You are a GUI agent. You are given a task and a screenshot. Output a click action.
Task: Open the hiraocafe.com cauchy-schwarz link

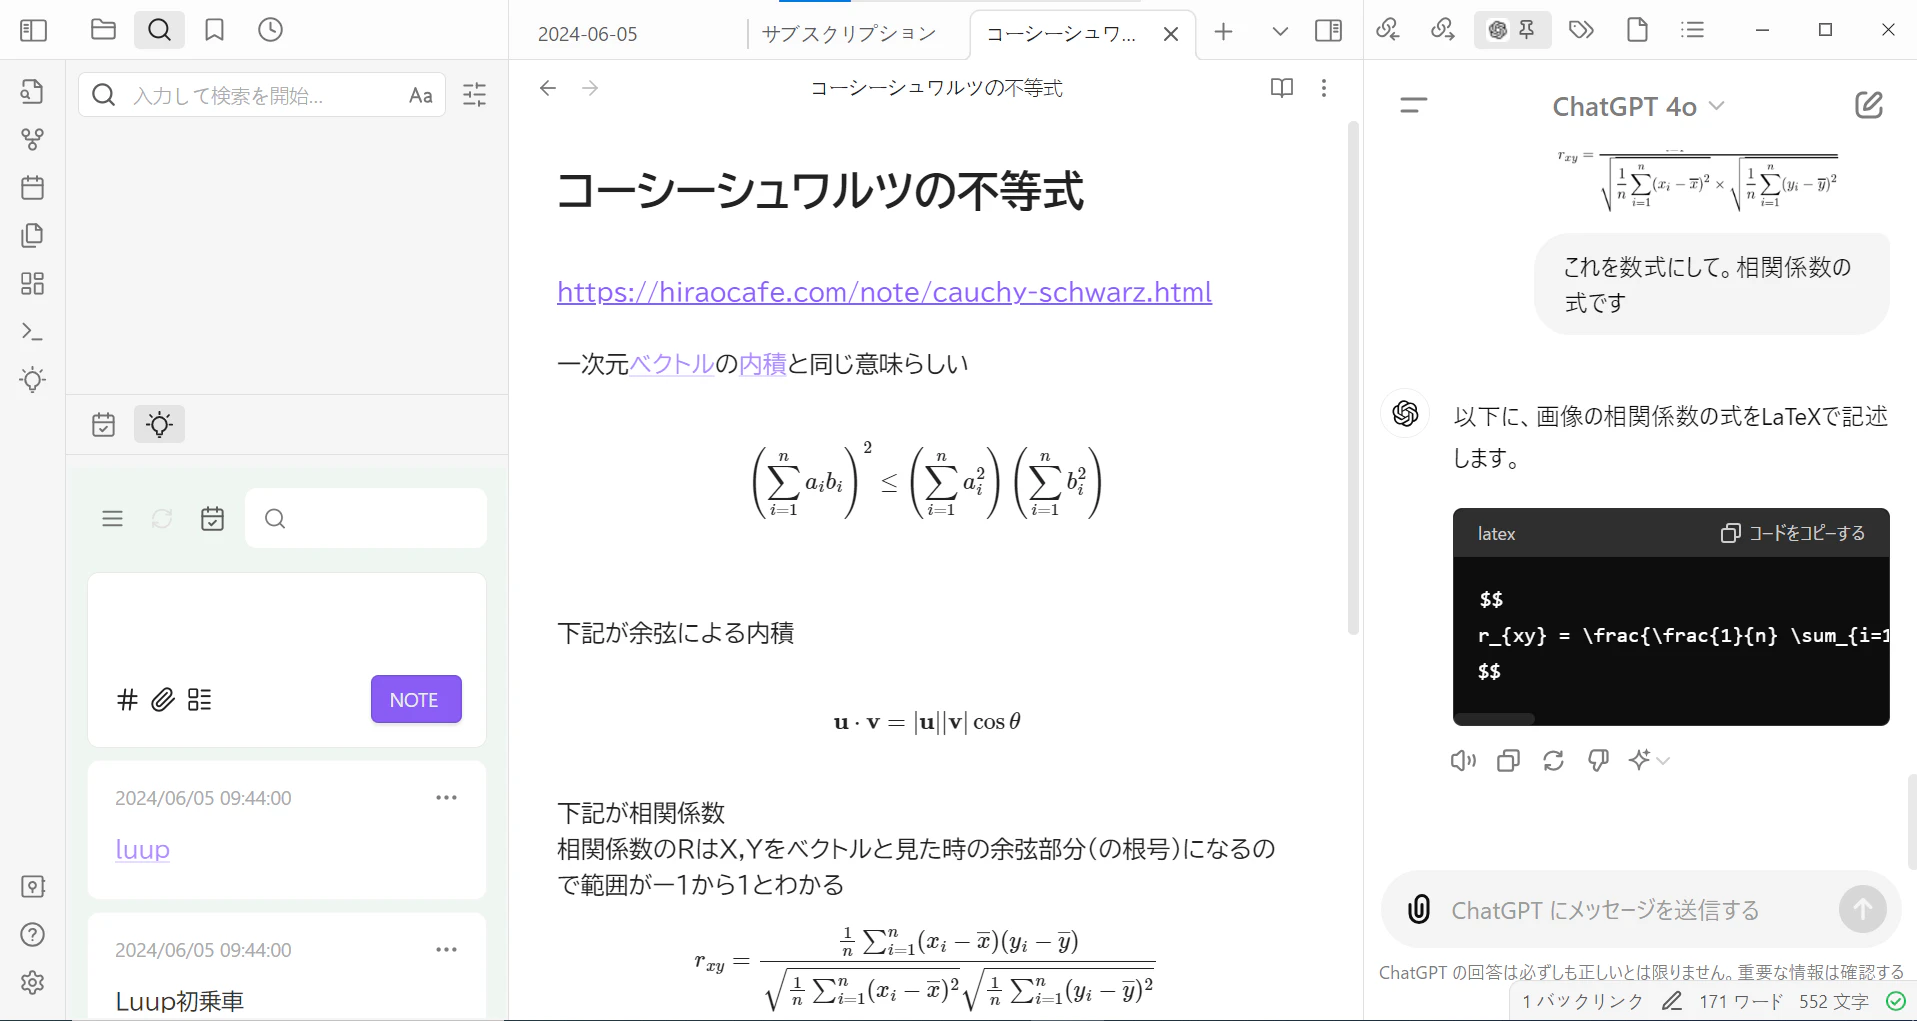pos(884,292)
